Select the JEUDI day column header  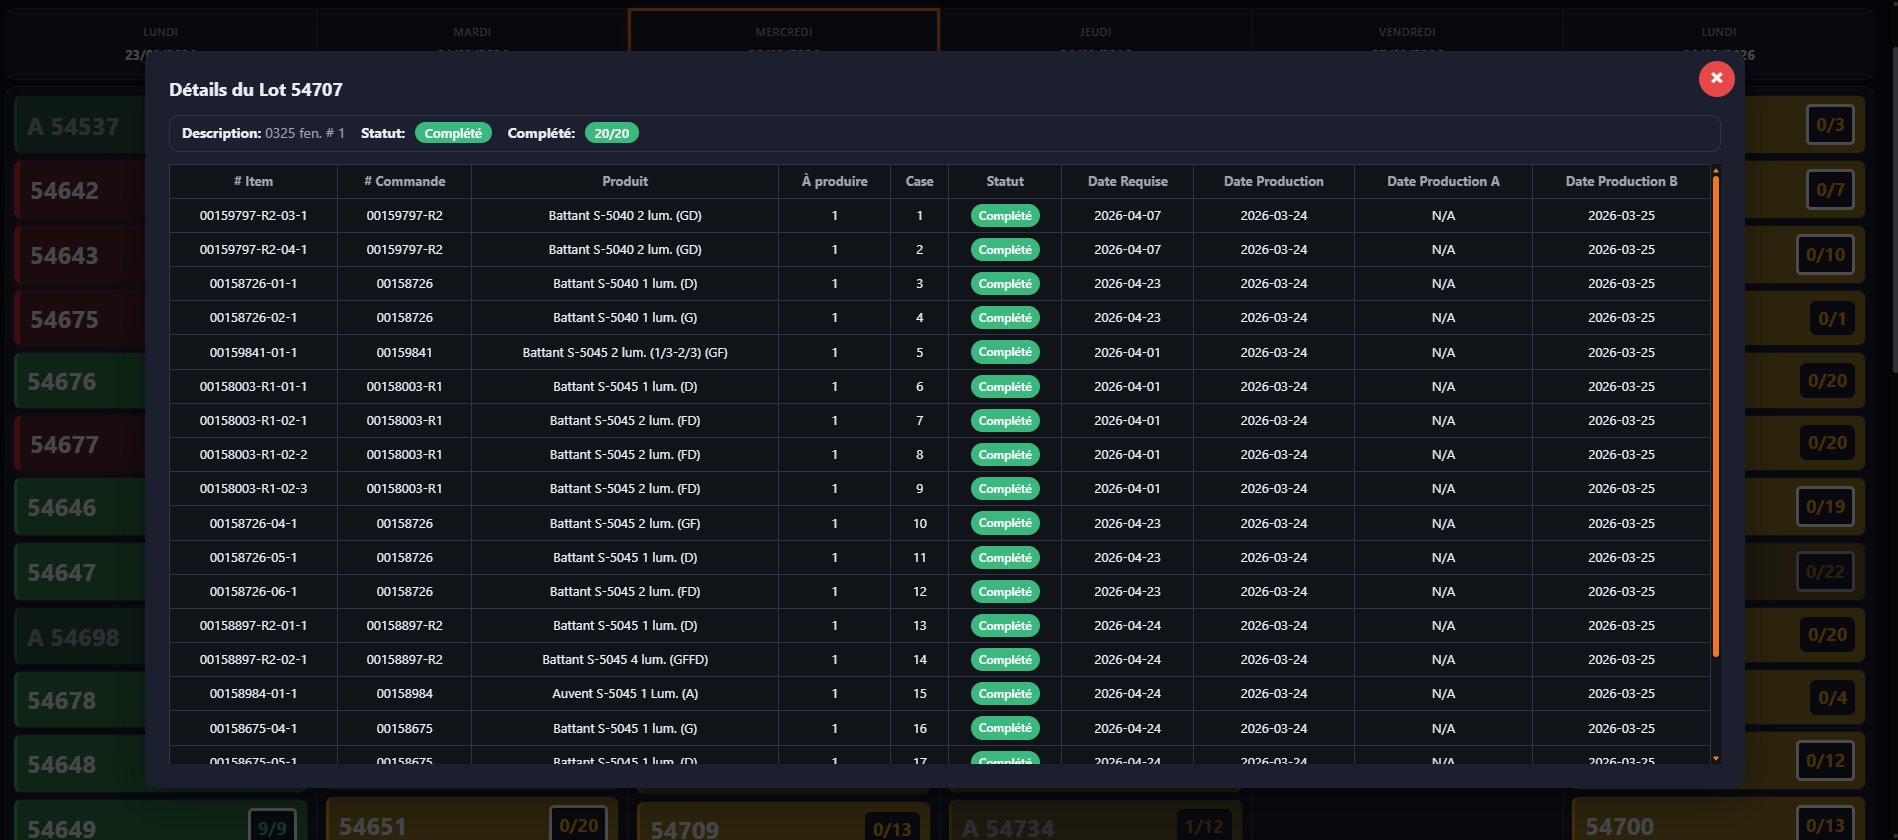click(x=1095, y=30)
